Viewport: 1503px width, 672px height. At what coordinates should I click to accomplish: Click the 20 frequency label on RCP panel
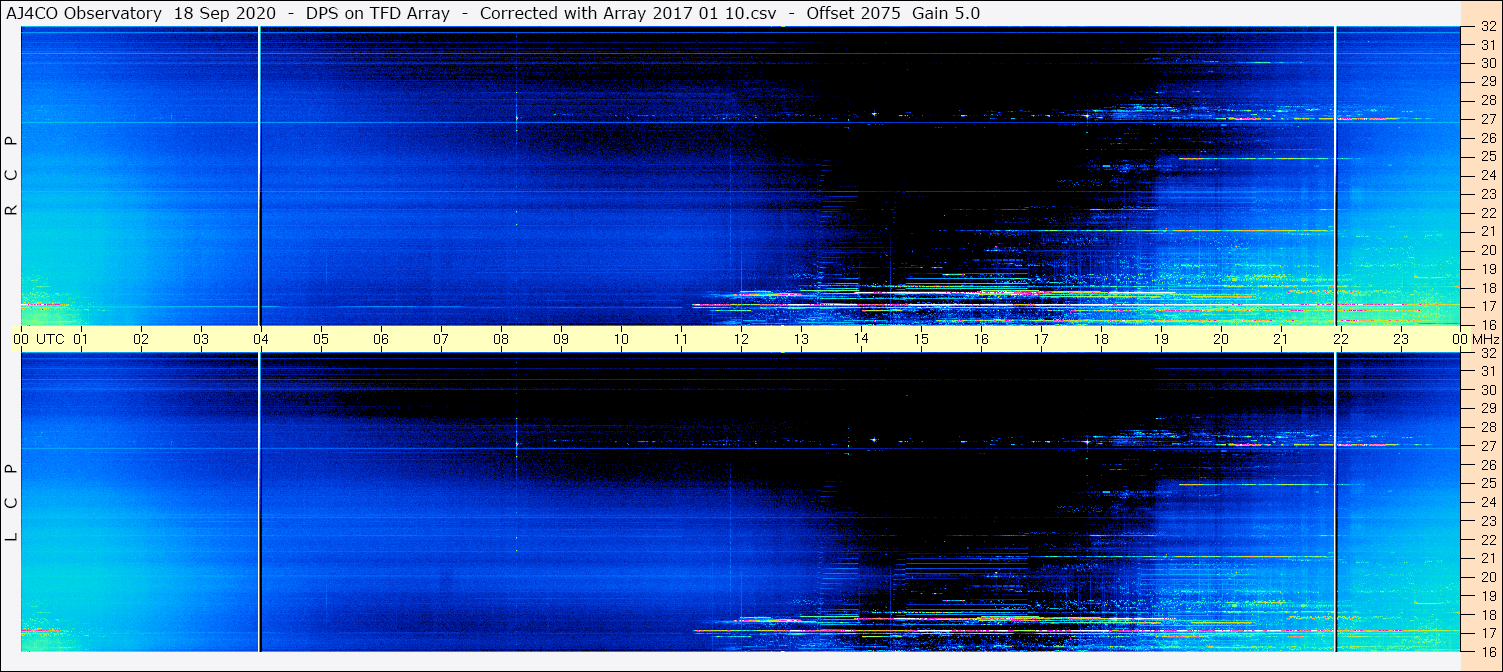point(1488,250)
